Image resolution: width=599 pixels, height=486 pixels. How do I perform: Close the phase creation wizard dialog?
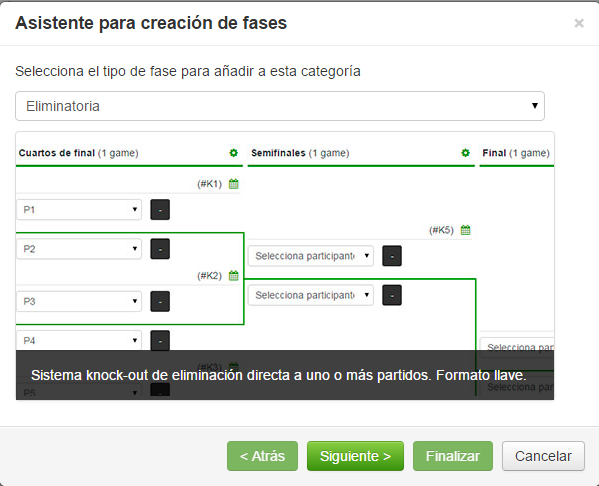(x=579, y=23)
